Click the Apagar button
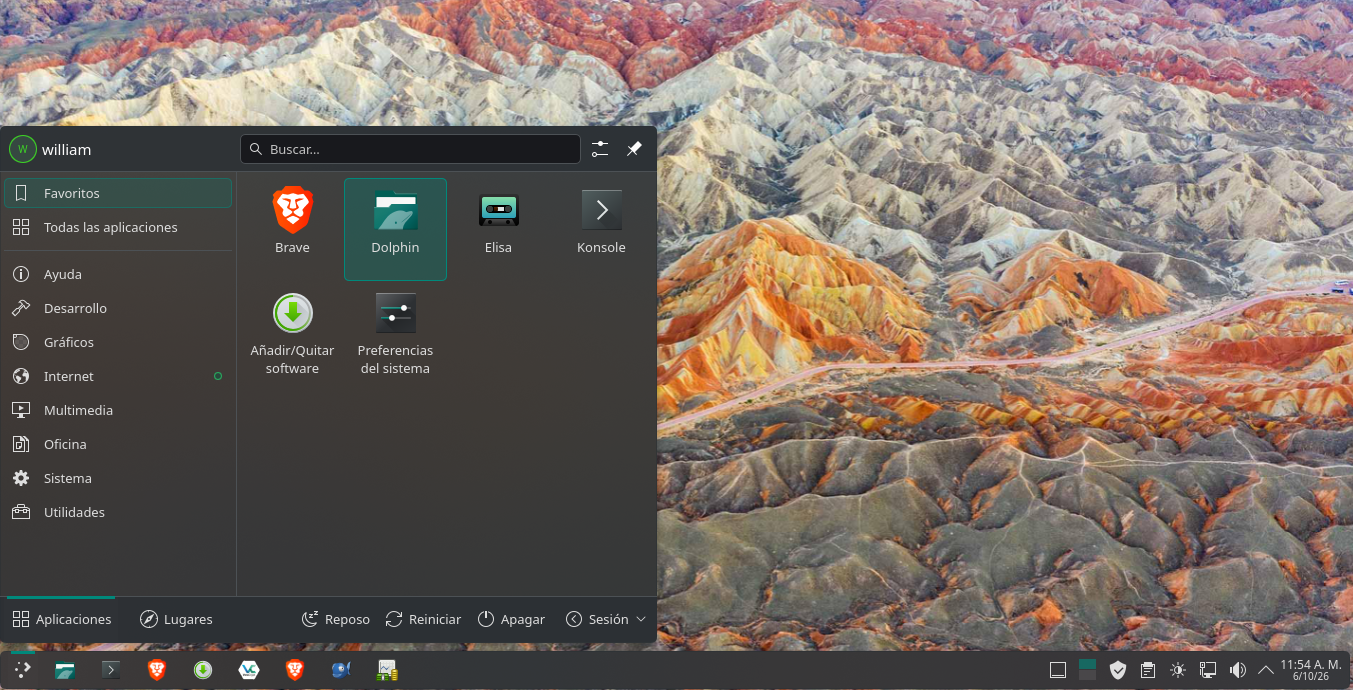 click(511, 619)
